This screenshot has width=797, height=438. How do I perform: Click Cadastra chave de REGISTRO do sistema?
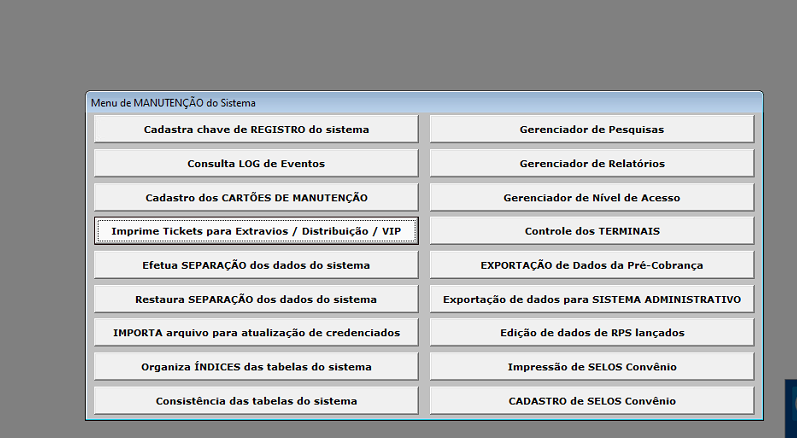pos(256,129)
